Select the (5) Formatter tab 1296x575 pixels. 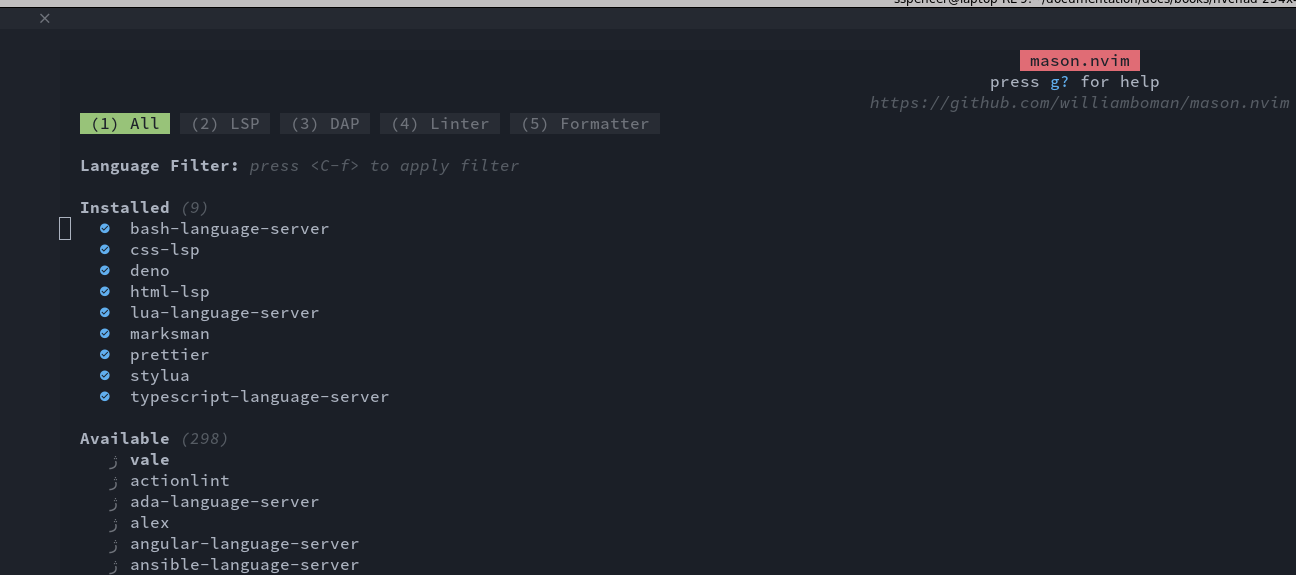(x=585, y=124)
